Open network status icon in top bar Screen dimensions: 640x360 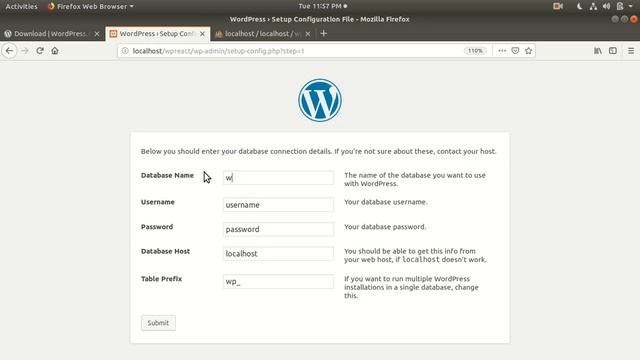click(593, 6)
